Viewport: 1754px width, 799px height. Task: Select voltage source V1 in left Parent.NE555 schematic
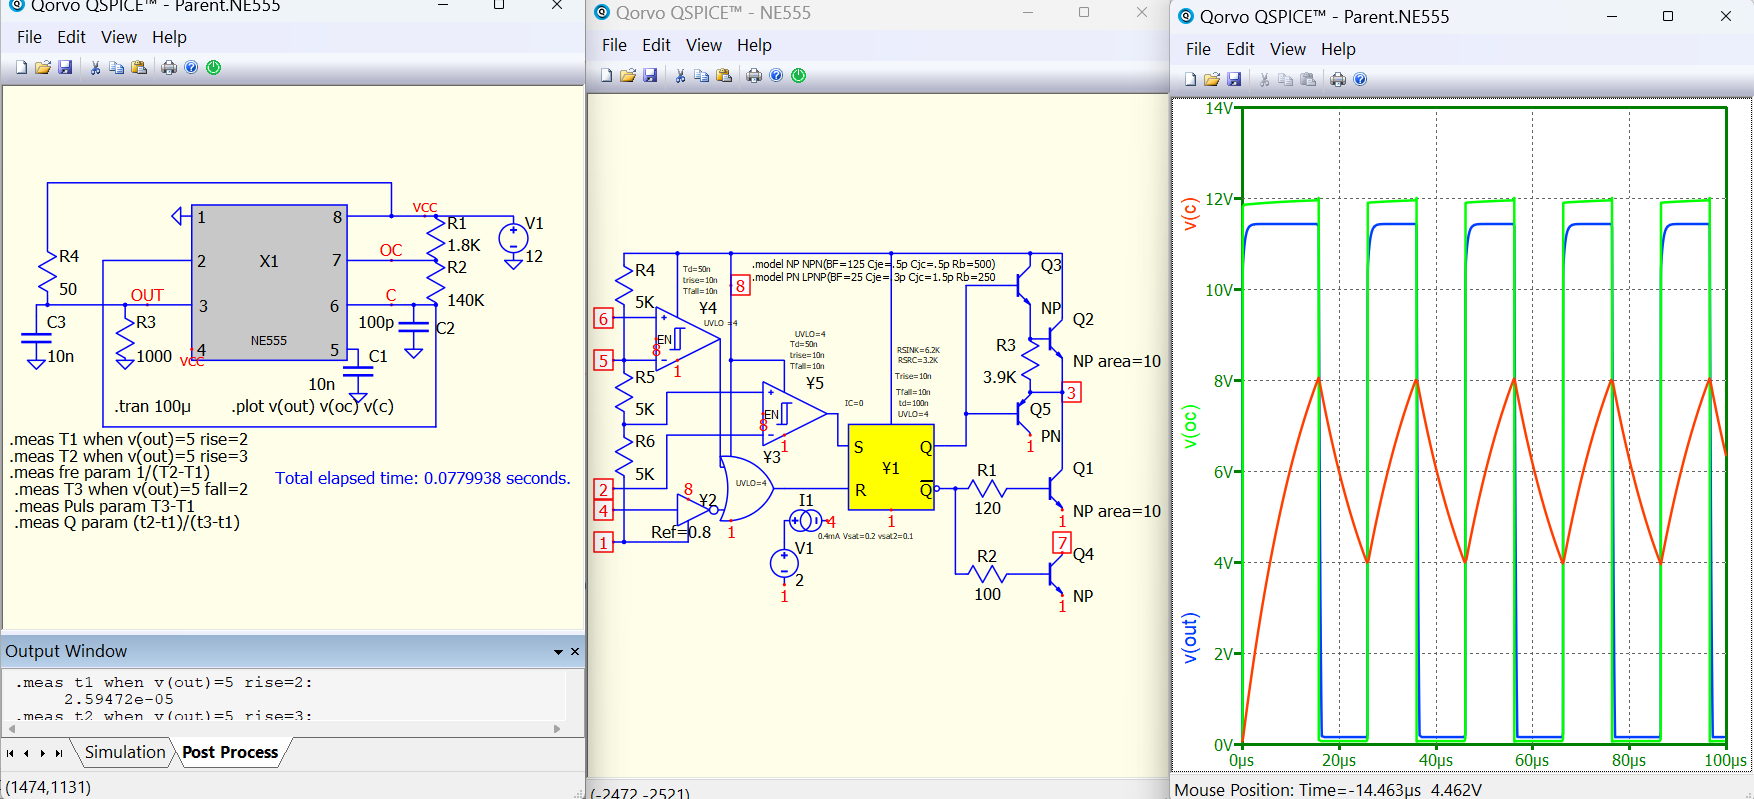(x=513, y=238)
